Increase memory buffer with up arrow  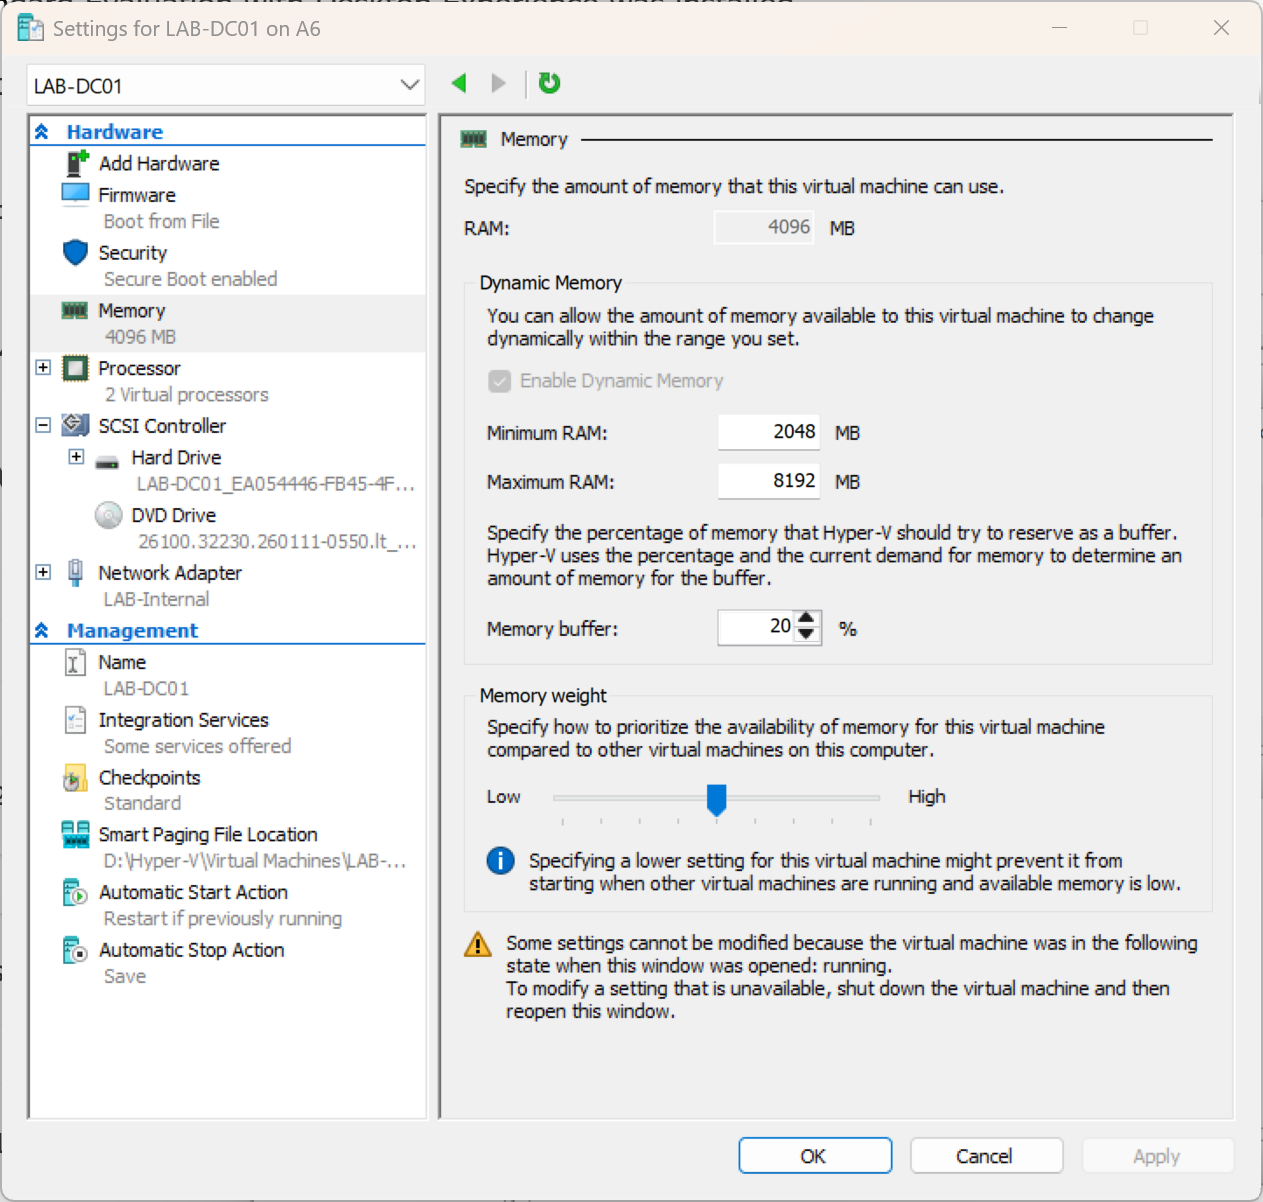click(807, 620)
